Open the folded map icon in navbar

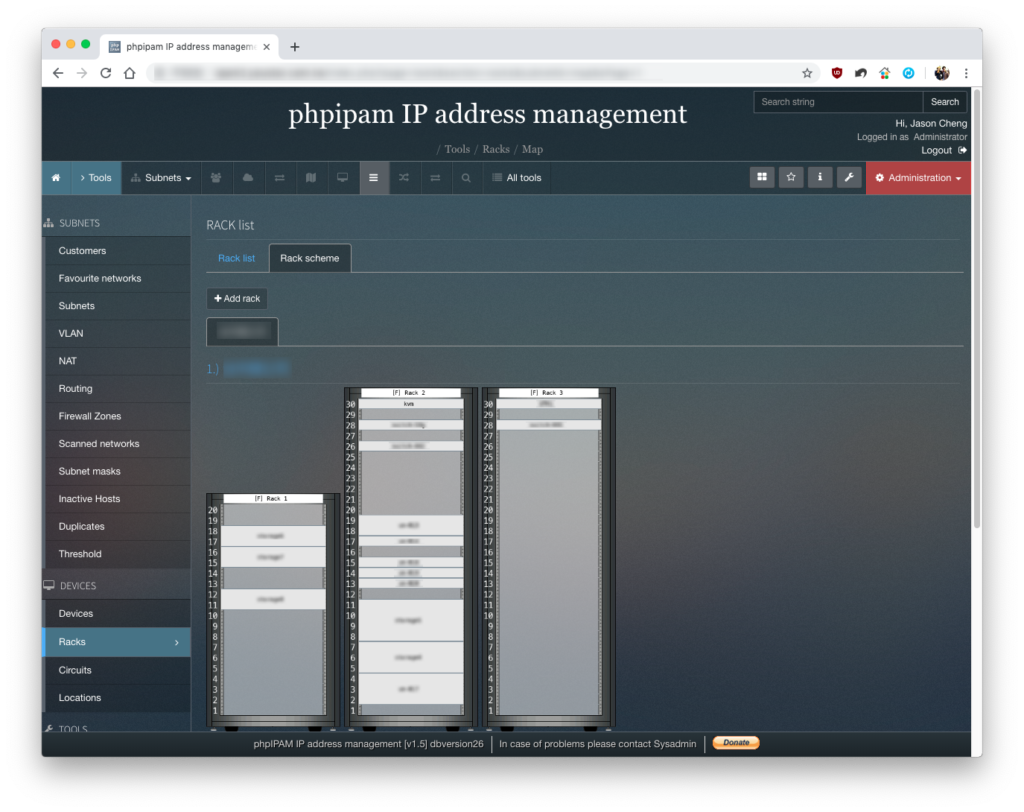[311, 178]
